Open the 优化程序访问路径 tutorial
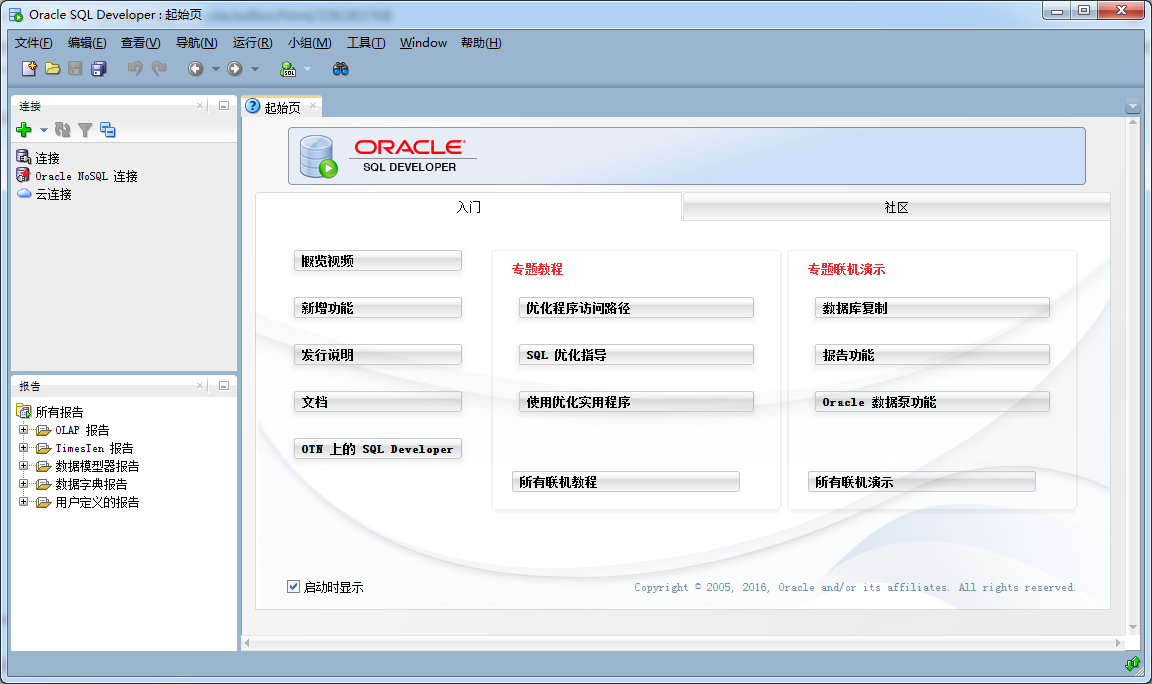The width and height of the screenshot is (1152, 684). [636, 308]
